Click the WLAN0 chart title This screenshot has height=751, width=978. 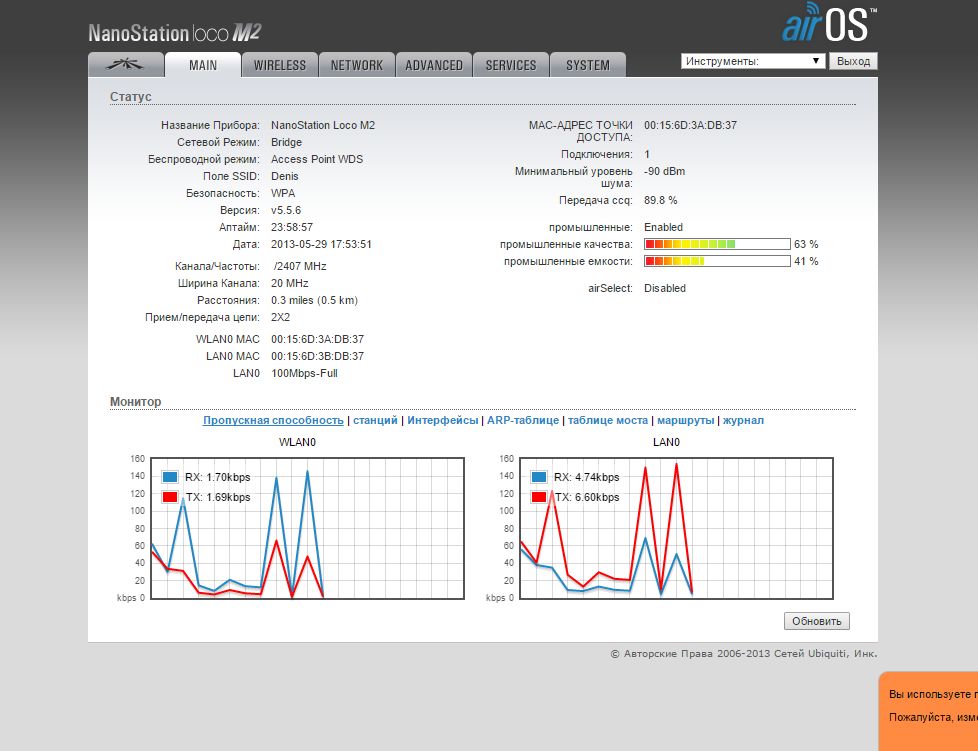[297, 442]
